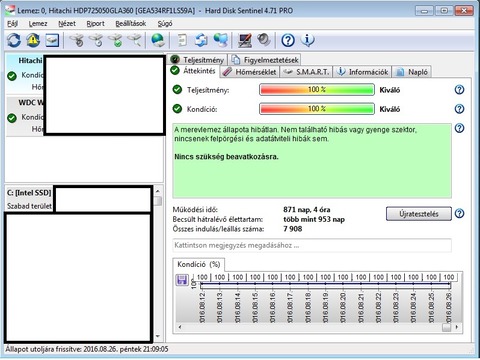
Task: Open help icon beside the green status message
Action: pyautogui.click(x=459, y=128)
